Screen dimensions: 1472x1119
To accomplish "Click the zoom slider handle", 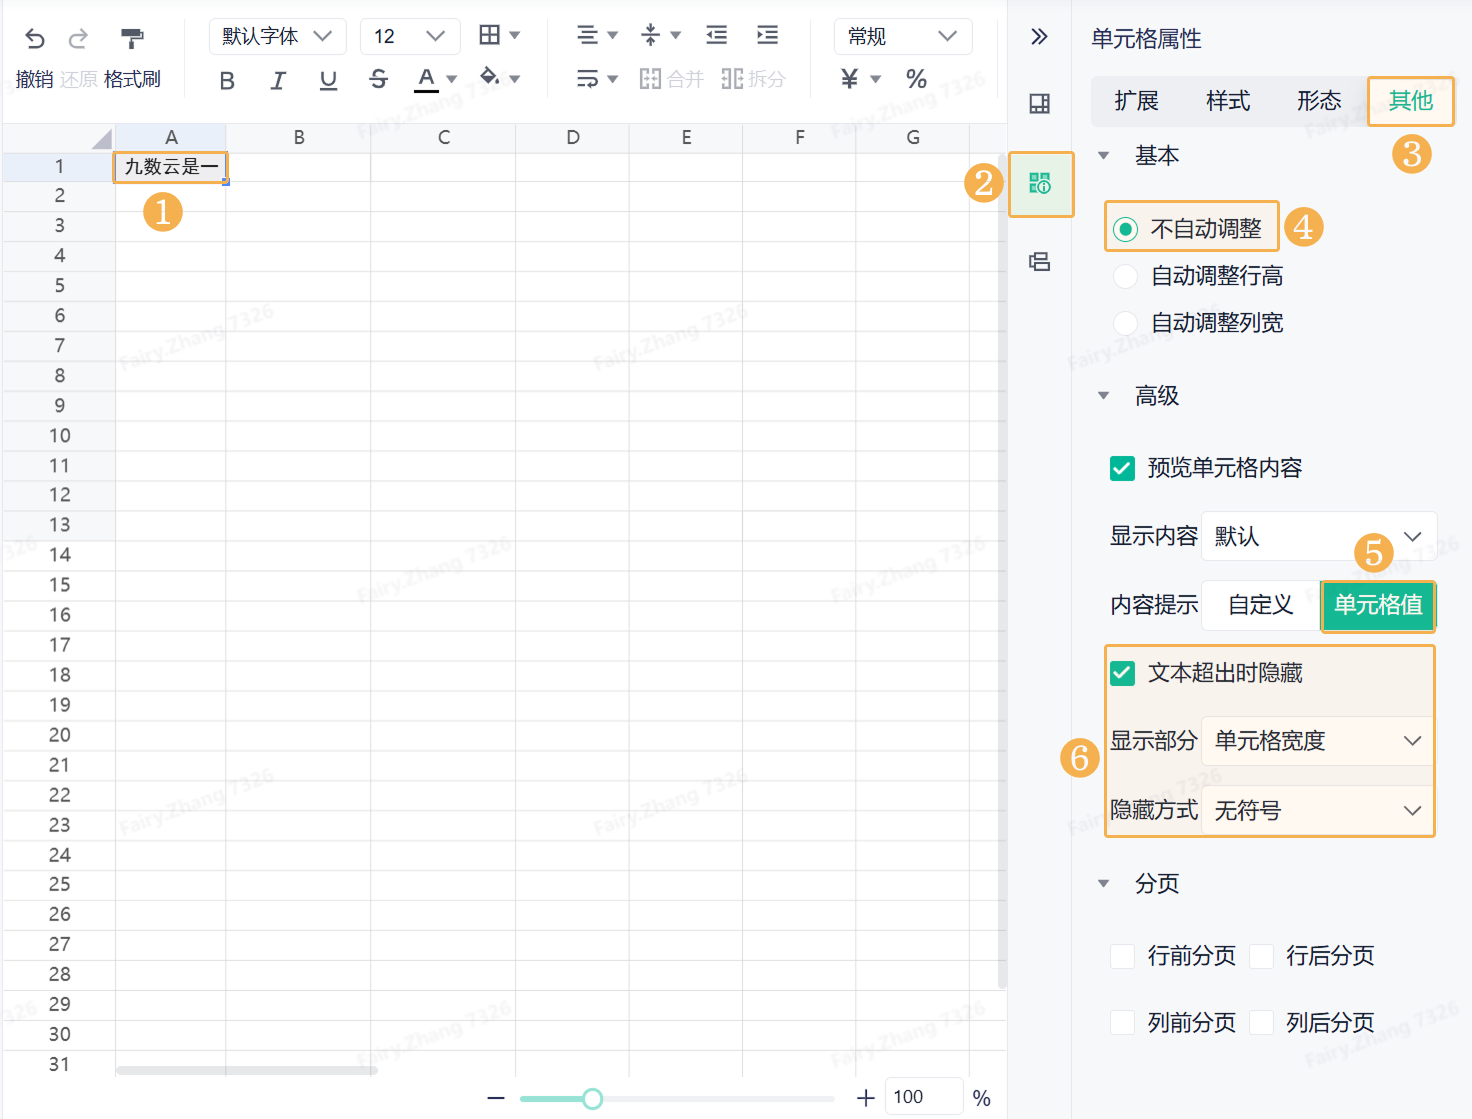I will pos(592,1097).
